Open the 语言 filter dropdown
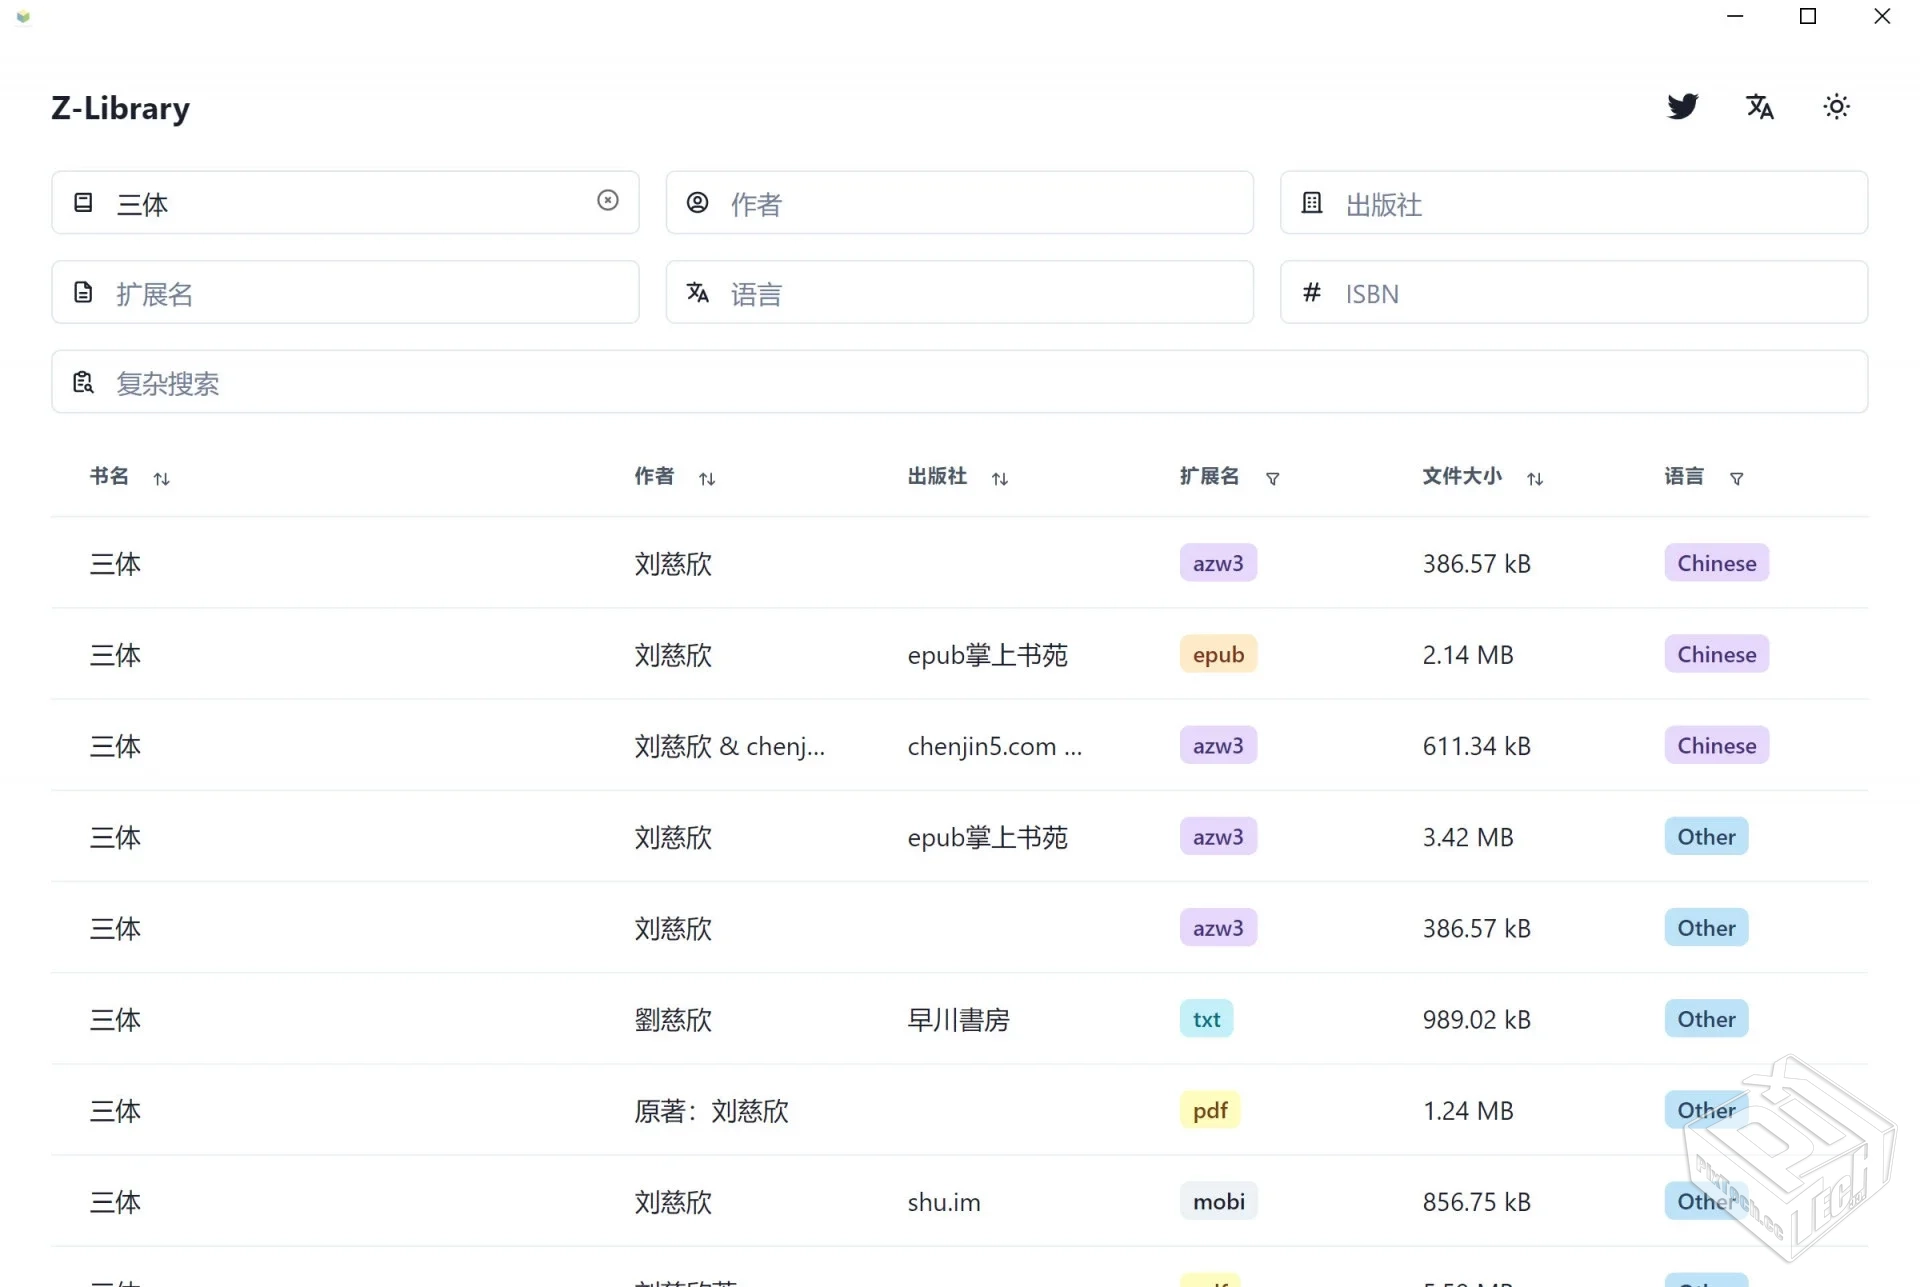Viewport: 1920px width, 1287px height. (x=1737, y=478)
